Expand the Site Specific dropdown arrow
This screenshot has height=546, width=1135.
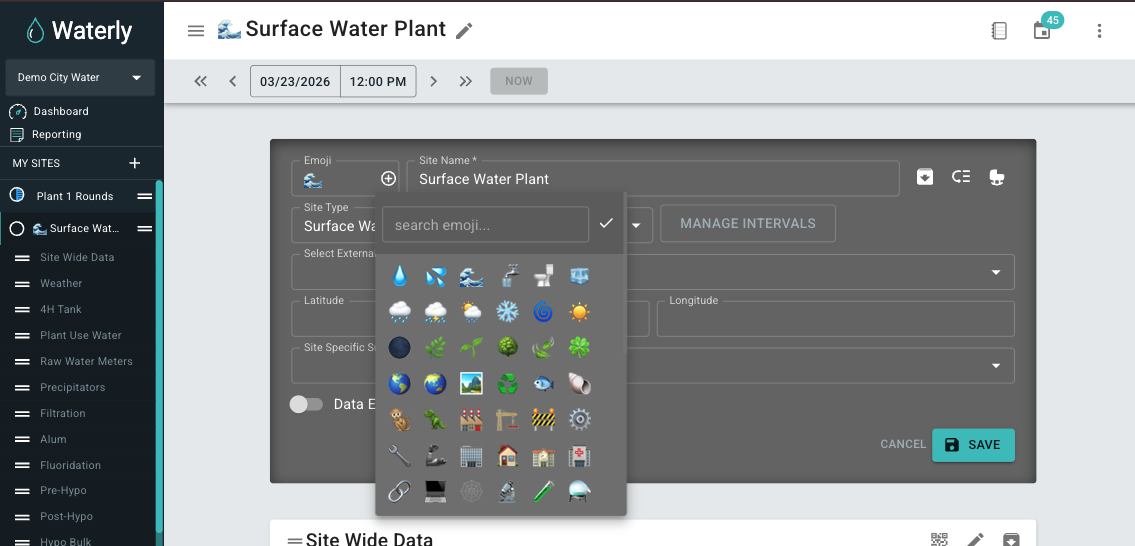pyautogui.click(x=996, y=366)
